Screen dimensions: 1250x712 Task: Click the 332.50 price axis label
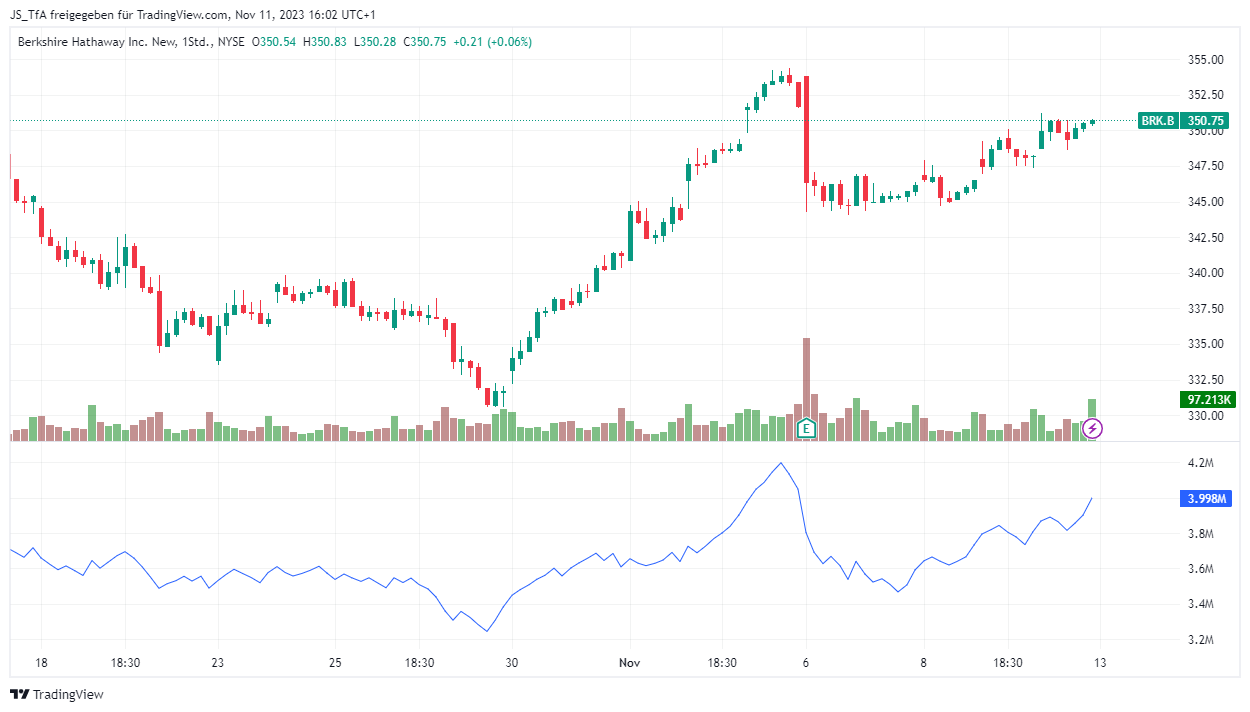coord(1205,380)
